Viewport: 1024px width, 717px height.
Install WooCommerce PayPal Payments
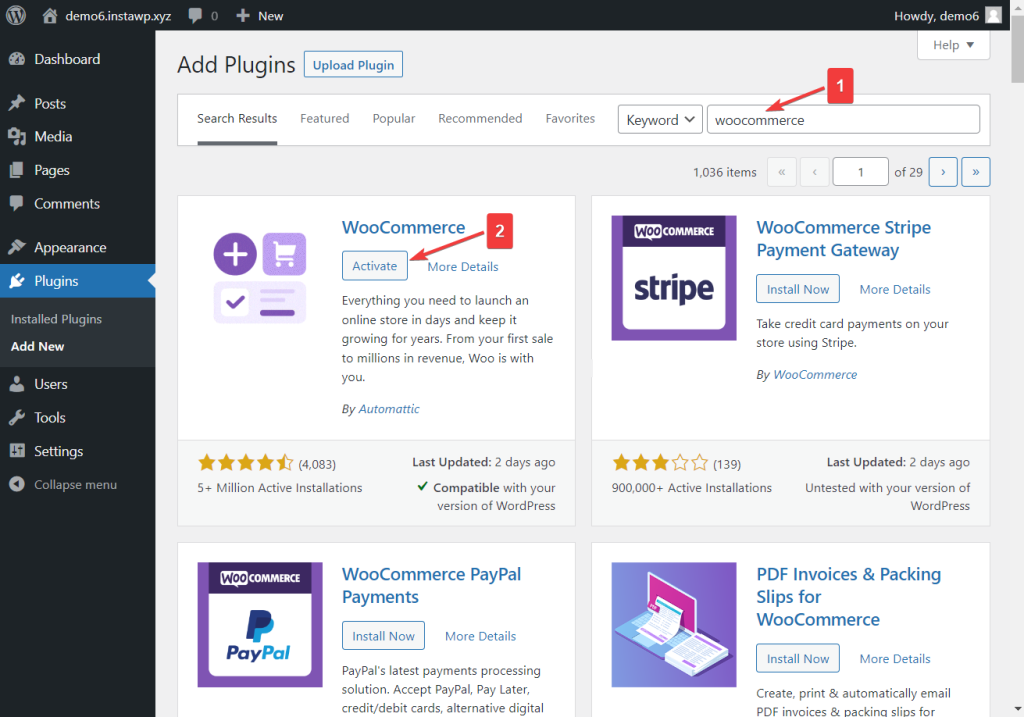click(x=383, y=636)
